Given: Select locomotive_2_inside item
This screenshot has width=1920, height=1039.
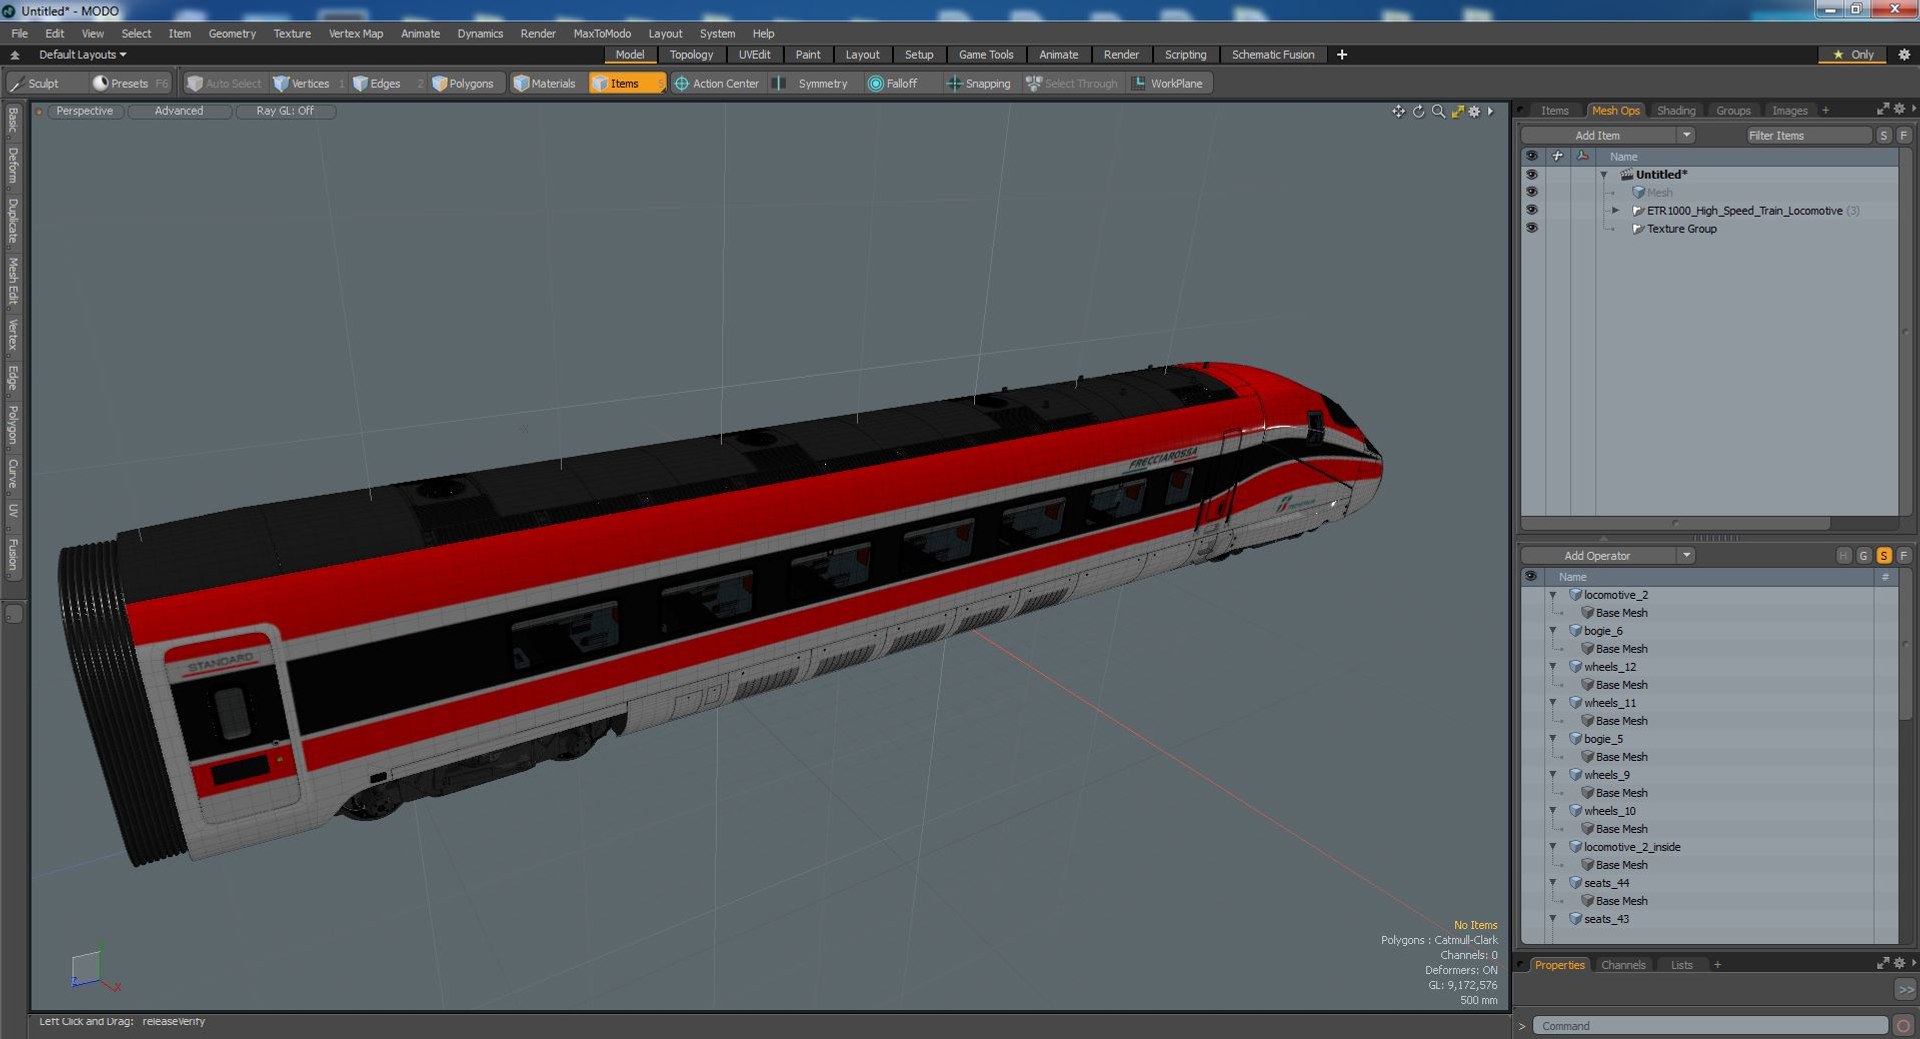Looking at the screenshot, I should tap(1632, 847).
